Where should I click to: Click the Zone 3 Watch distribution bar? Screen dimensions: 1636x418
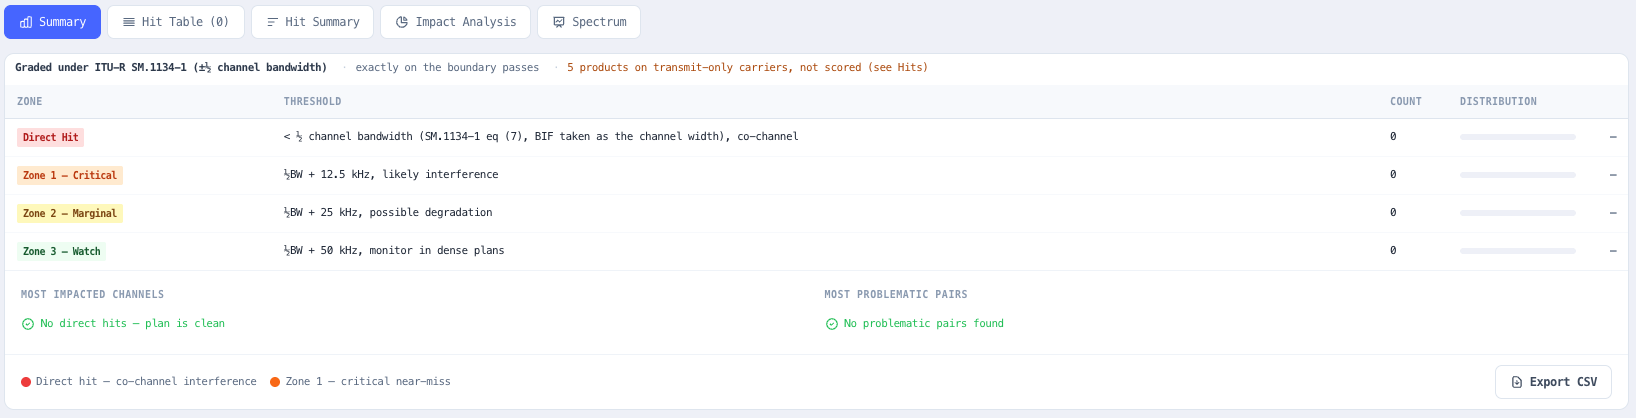pos(1518,251)
